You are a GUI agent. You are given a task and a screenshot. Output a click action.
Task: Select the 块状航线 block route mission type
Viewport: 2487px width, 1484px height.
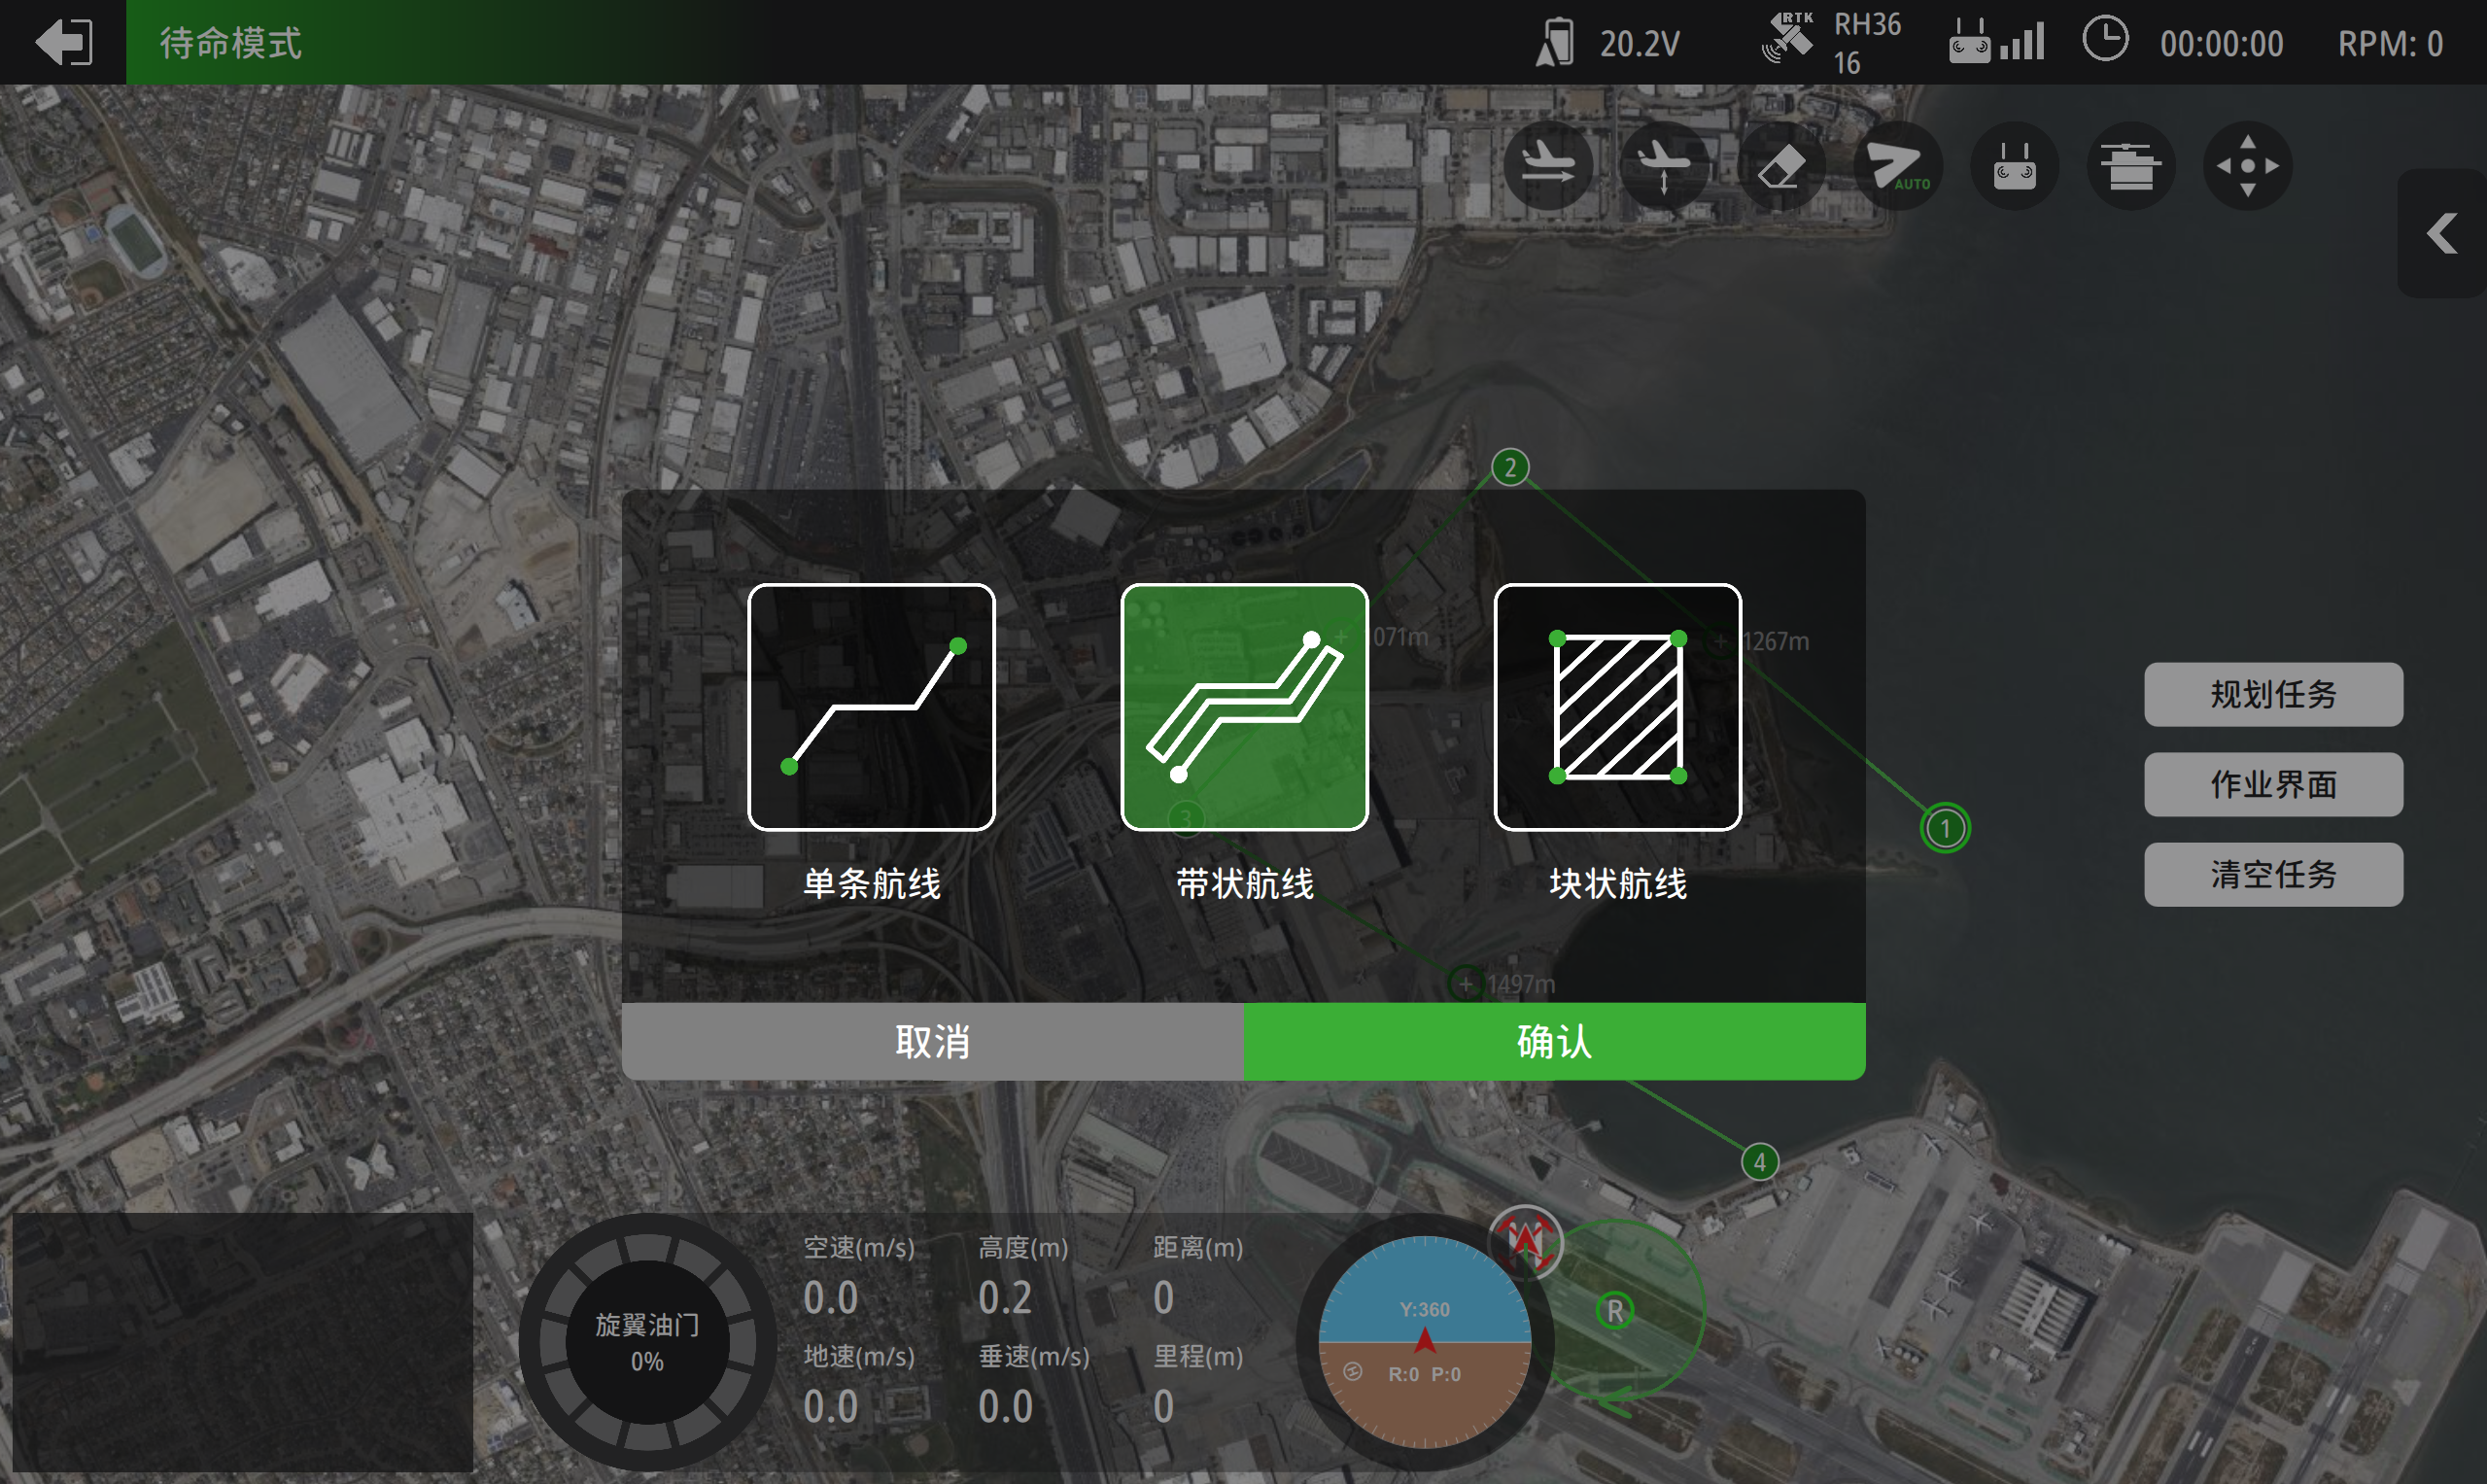[x=1616, y=705]
